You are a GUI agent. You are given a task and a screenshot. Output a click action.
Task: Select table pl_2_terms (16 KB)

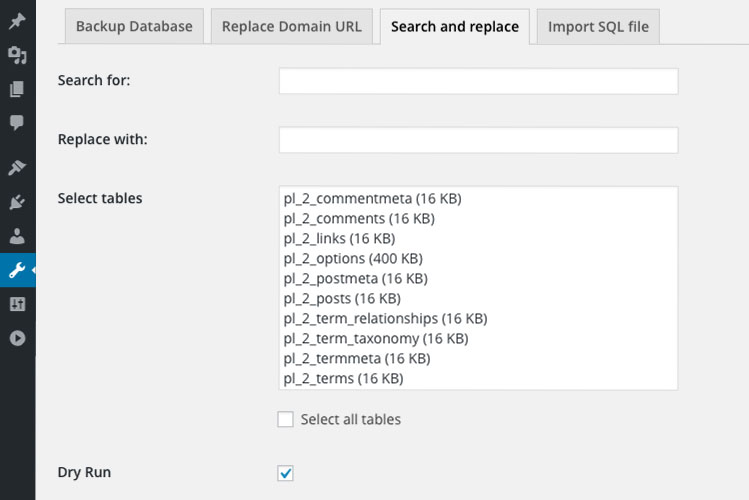pyautogui.click(x=478, y=379)
